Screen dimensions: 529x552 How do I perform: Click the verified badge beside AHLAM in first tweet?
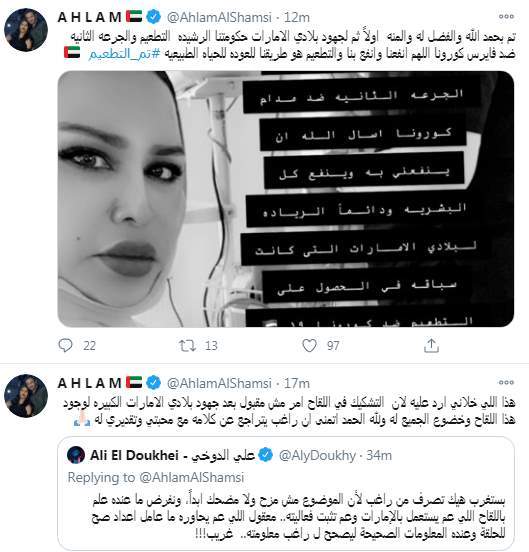pos(153,17)
